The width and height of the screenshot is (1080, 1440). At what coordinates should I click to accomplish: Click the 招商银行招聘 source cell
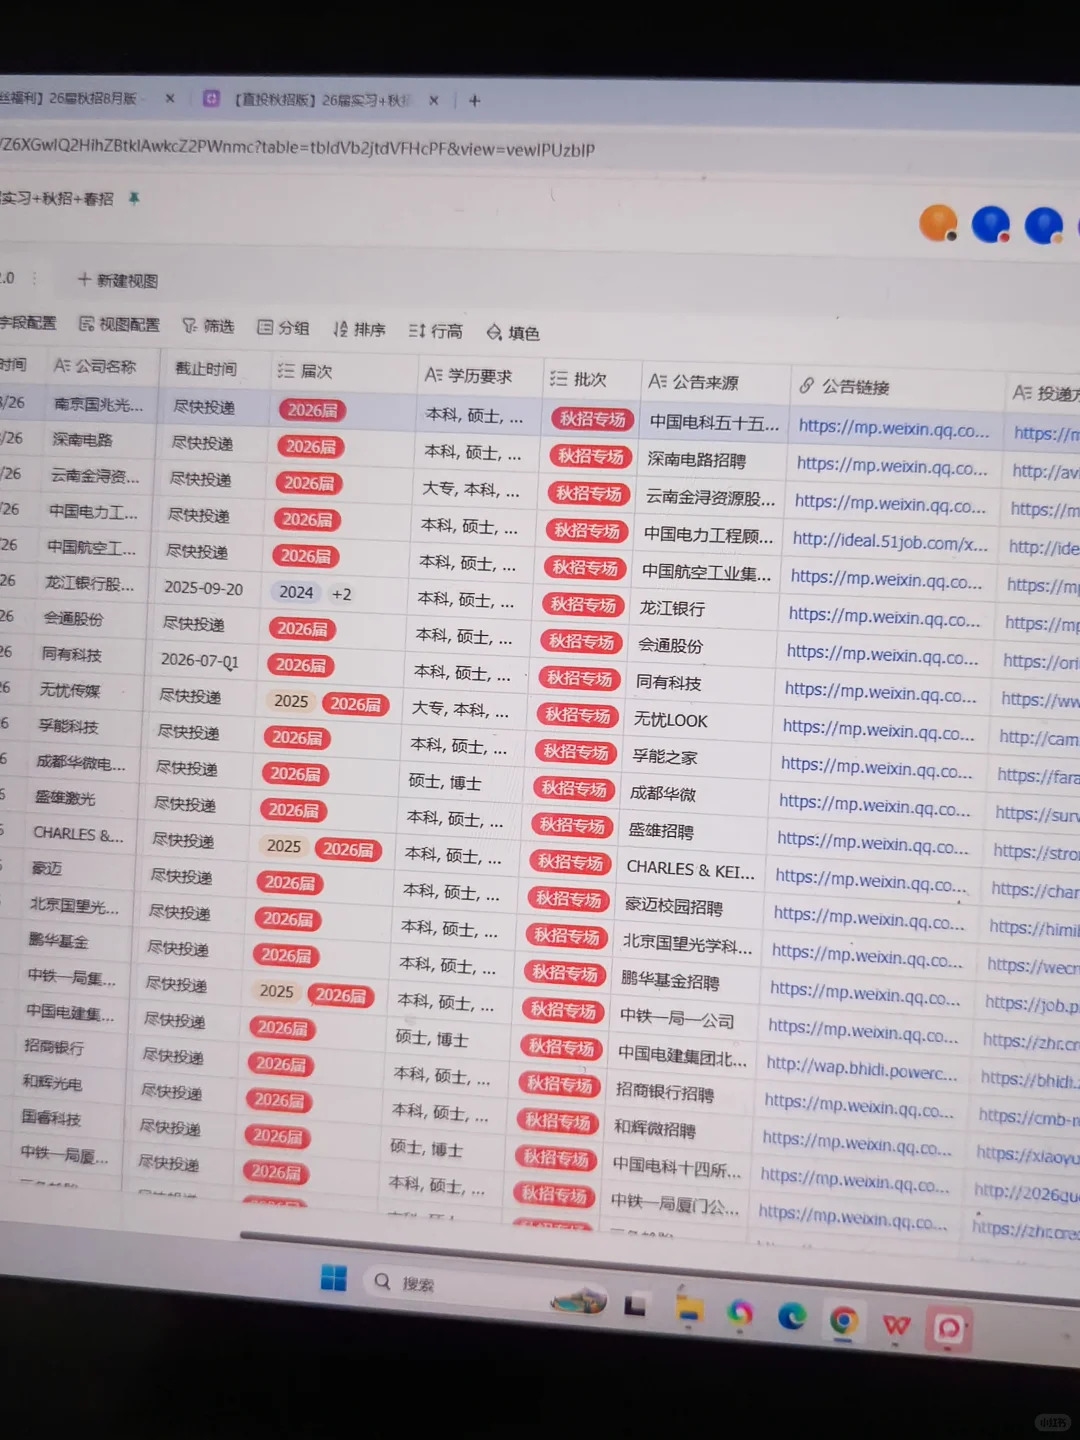point(665,1092)
